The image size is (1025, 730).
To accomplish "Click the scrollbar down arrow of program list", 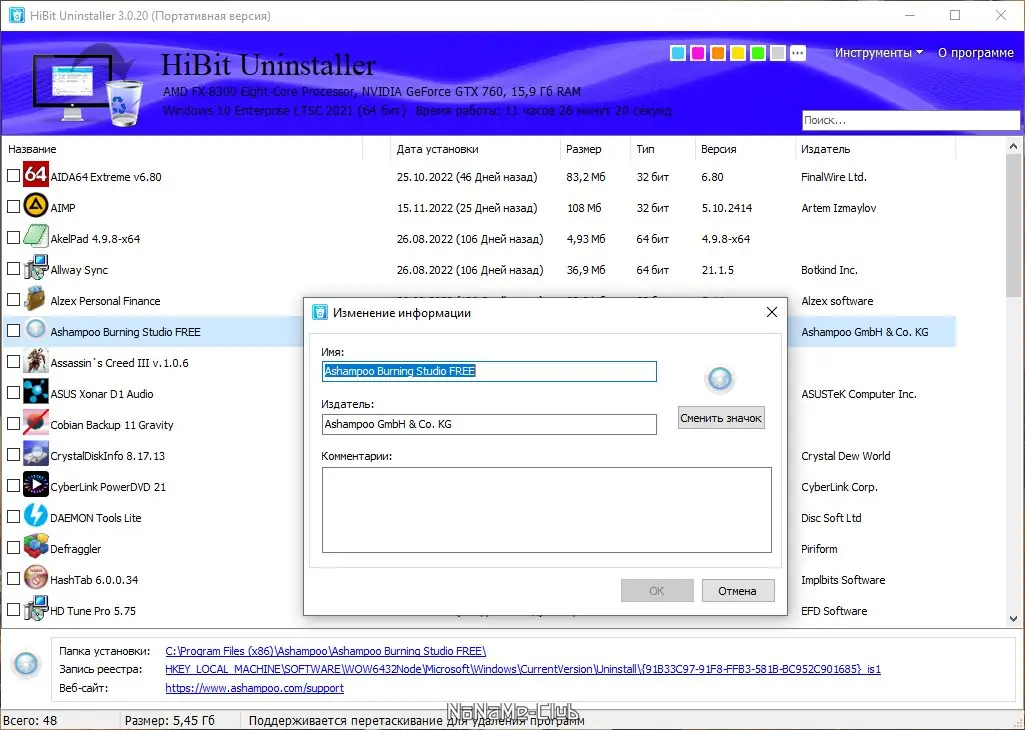I will (1013, 618).
